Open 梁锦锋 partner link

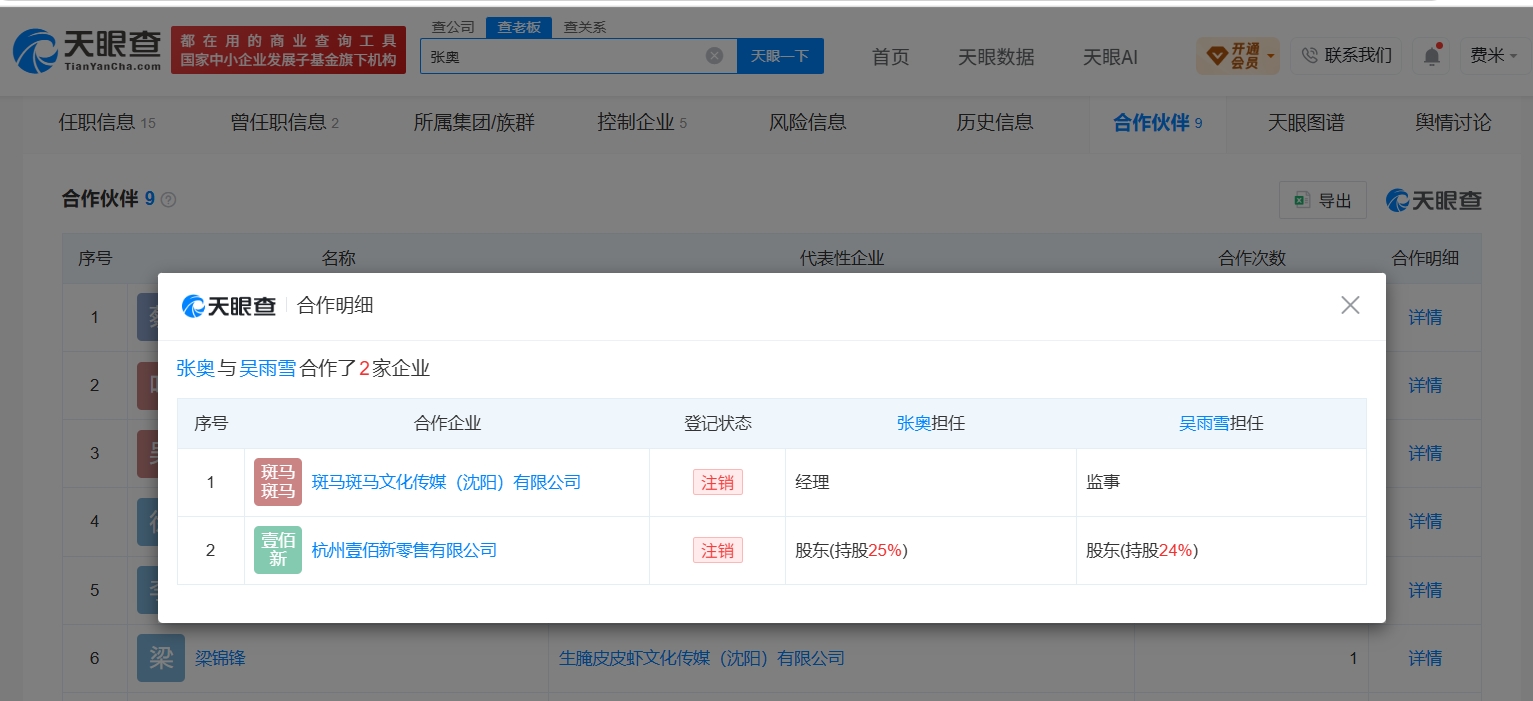[220, 658]
